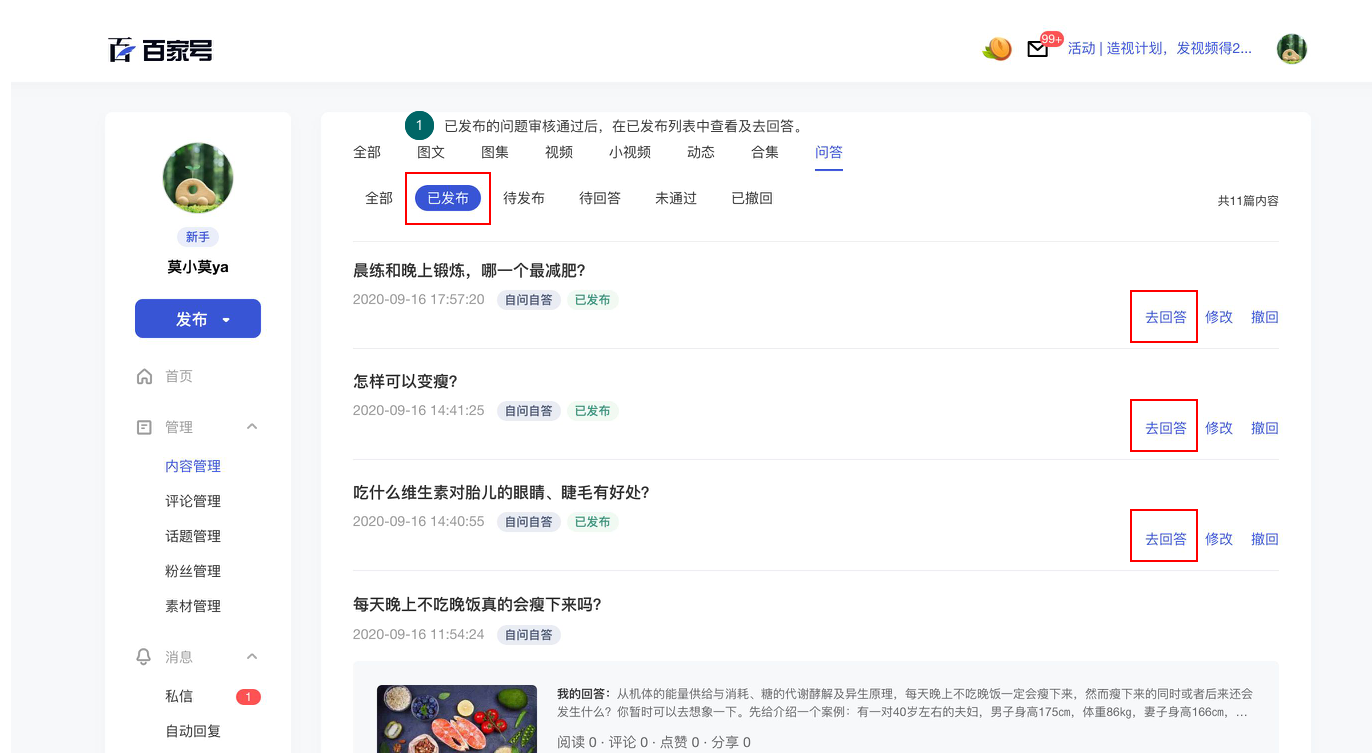
Task: Open 话题管理 in sidebar
Action: (193, 536)
